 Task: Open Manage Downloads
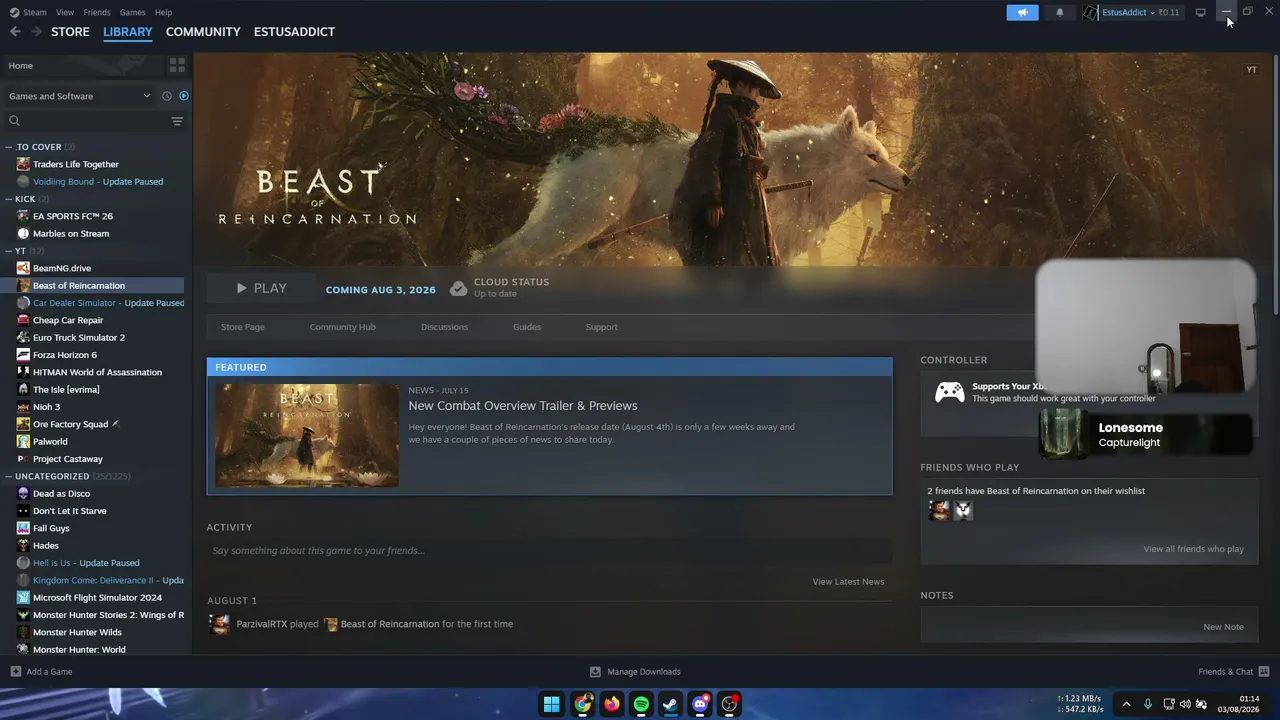pyautogui.click(x=635, y=672)
